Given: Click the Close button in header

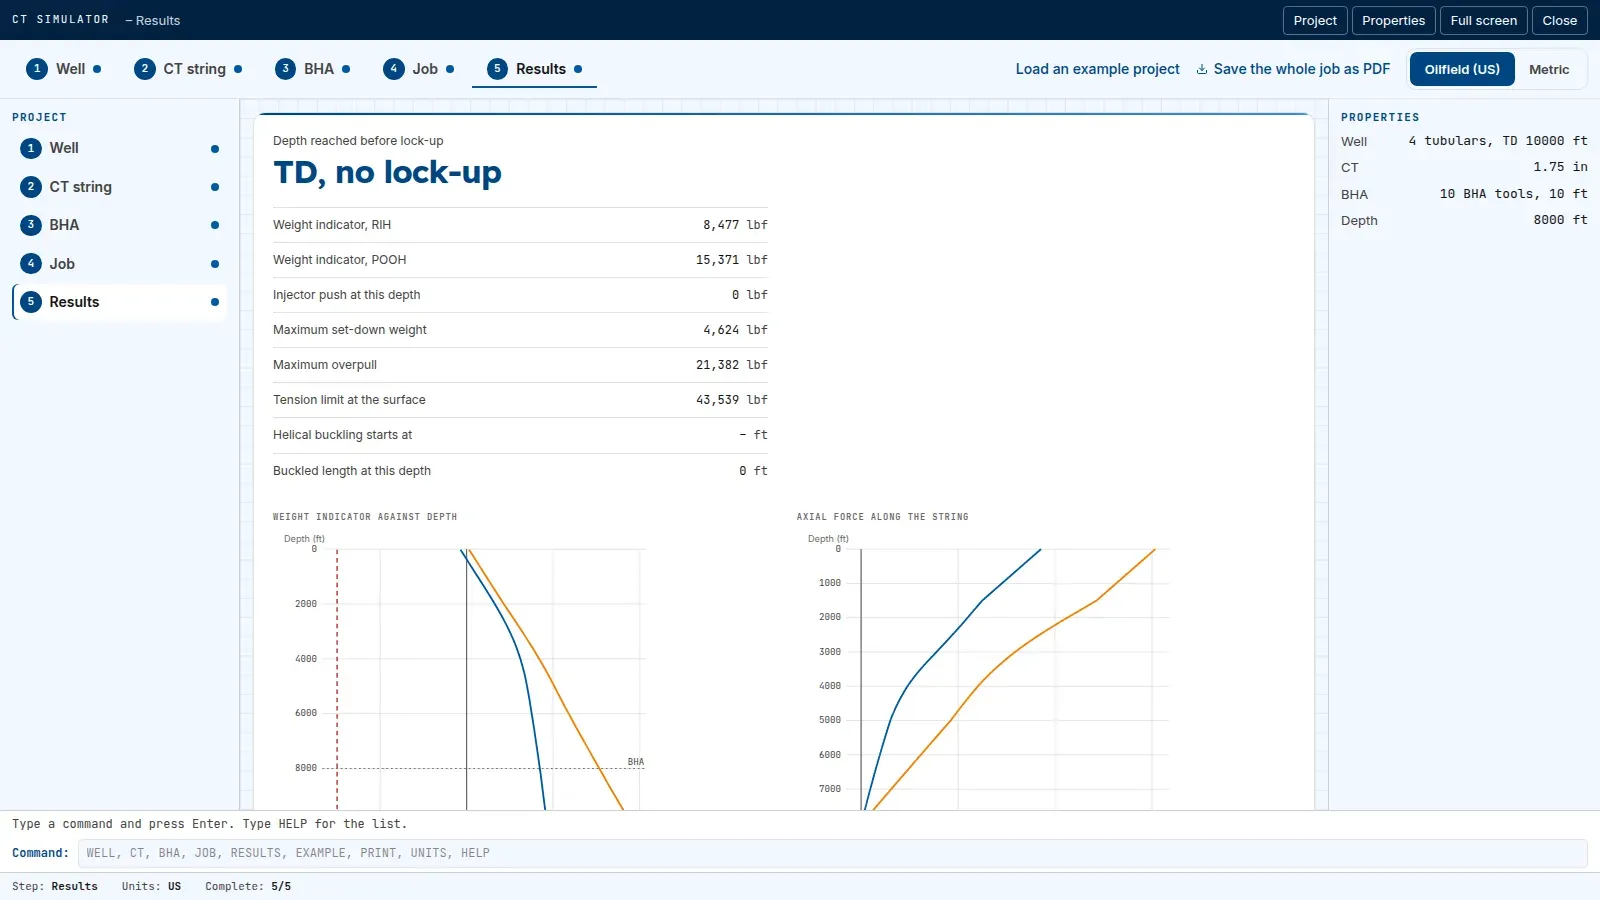Looking at the screenshot, I should (x=1560, y=21).
